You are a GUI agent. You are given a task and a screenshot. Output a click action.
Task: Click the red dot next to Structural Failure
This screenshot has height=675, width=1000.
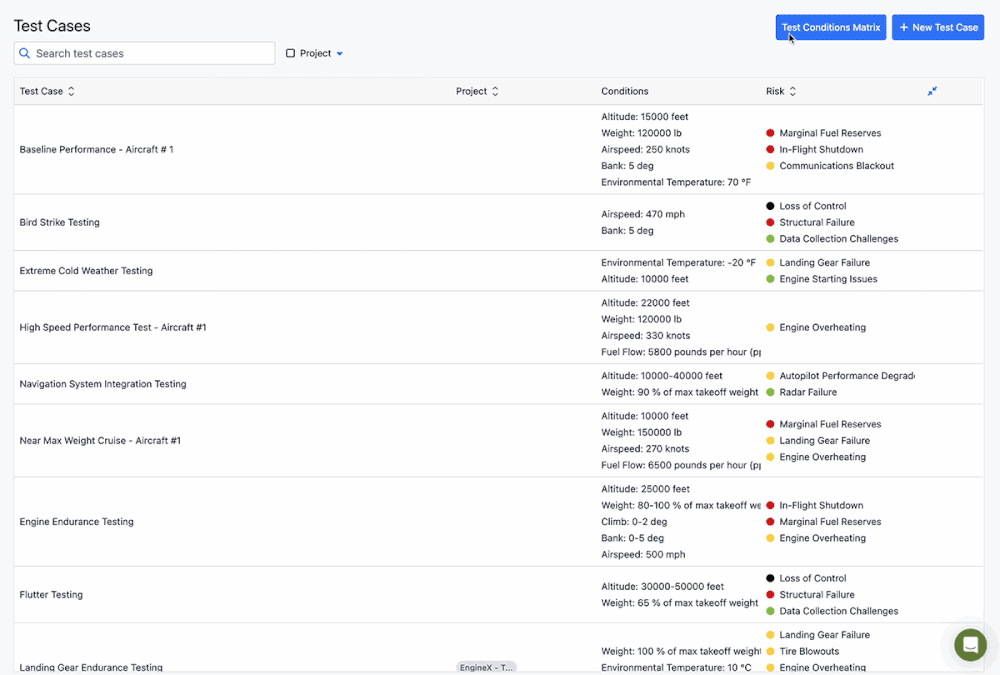768,222
